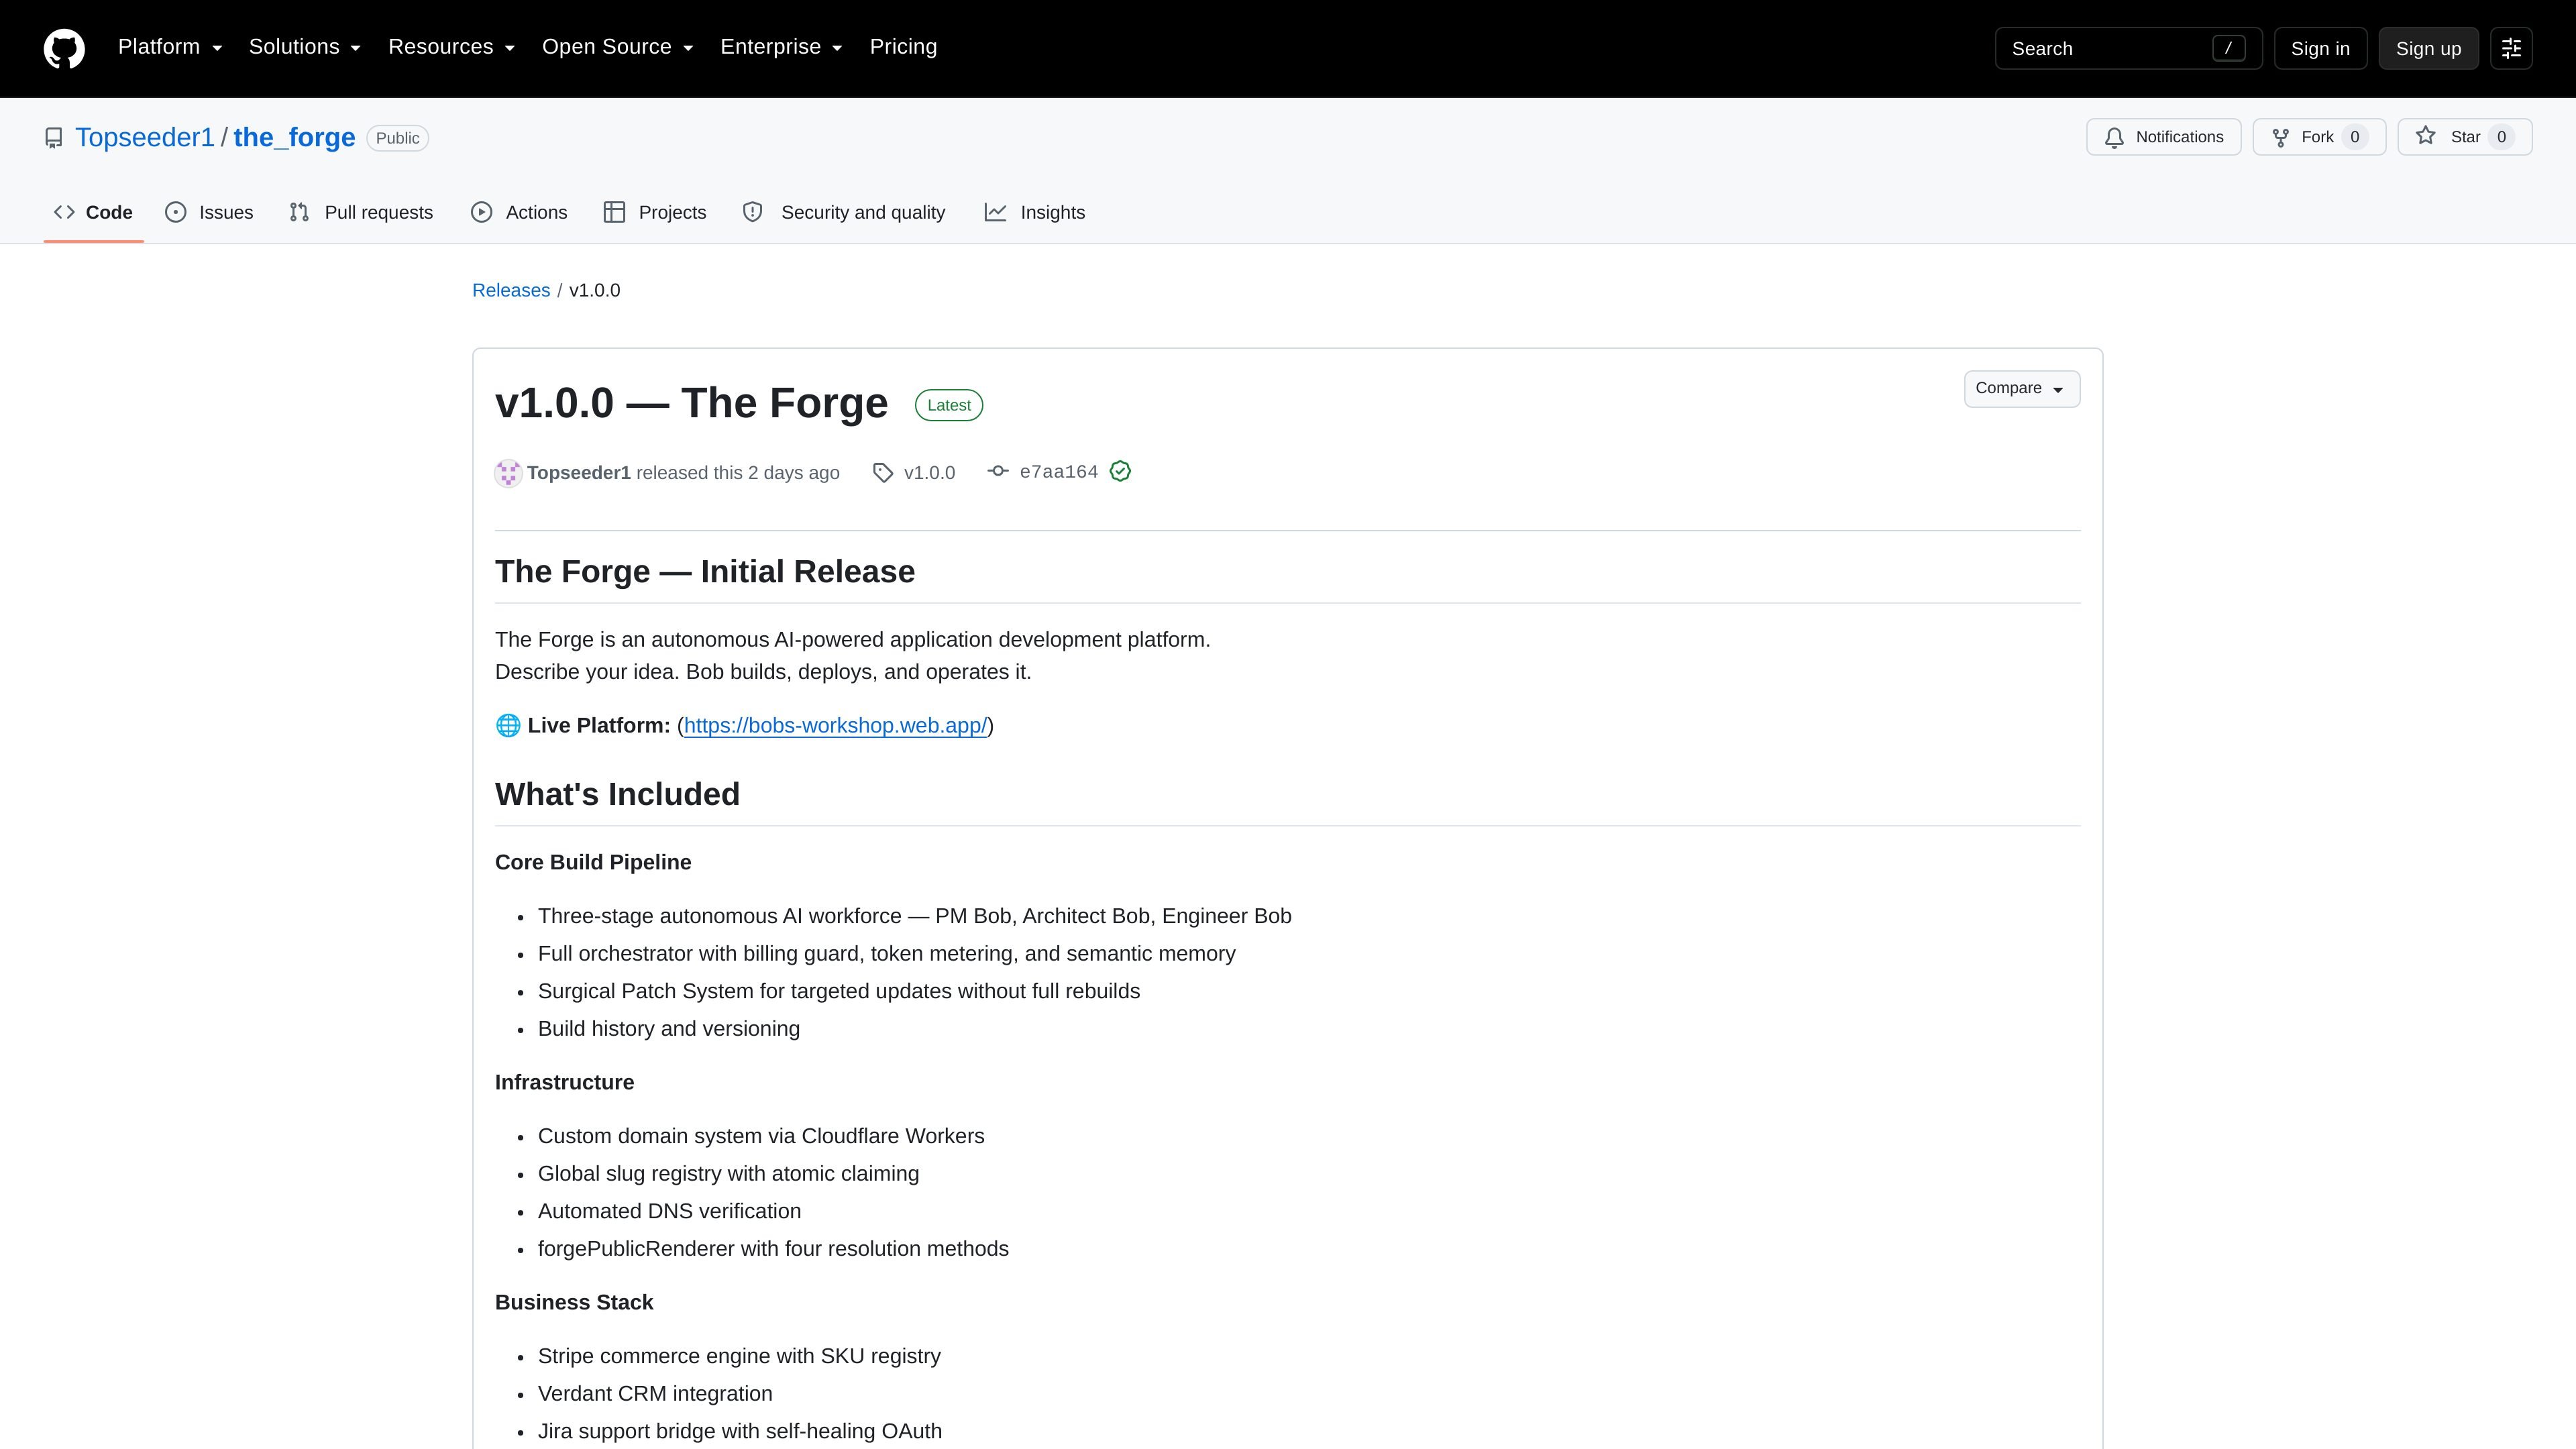Open the bobs-workshop.web.app link
Screen dimensions: 2576x1449
pyautogui.click(x=836, y=725)
